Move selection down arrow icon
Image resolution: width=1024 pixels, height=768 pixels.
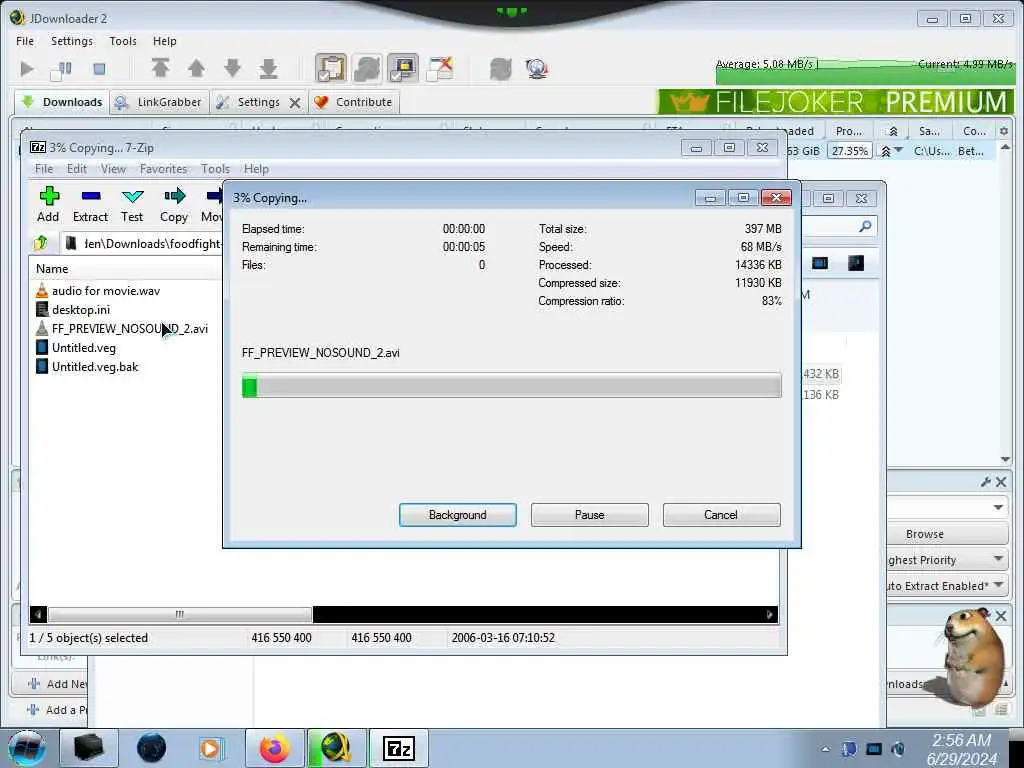pos(232,68)
